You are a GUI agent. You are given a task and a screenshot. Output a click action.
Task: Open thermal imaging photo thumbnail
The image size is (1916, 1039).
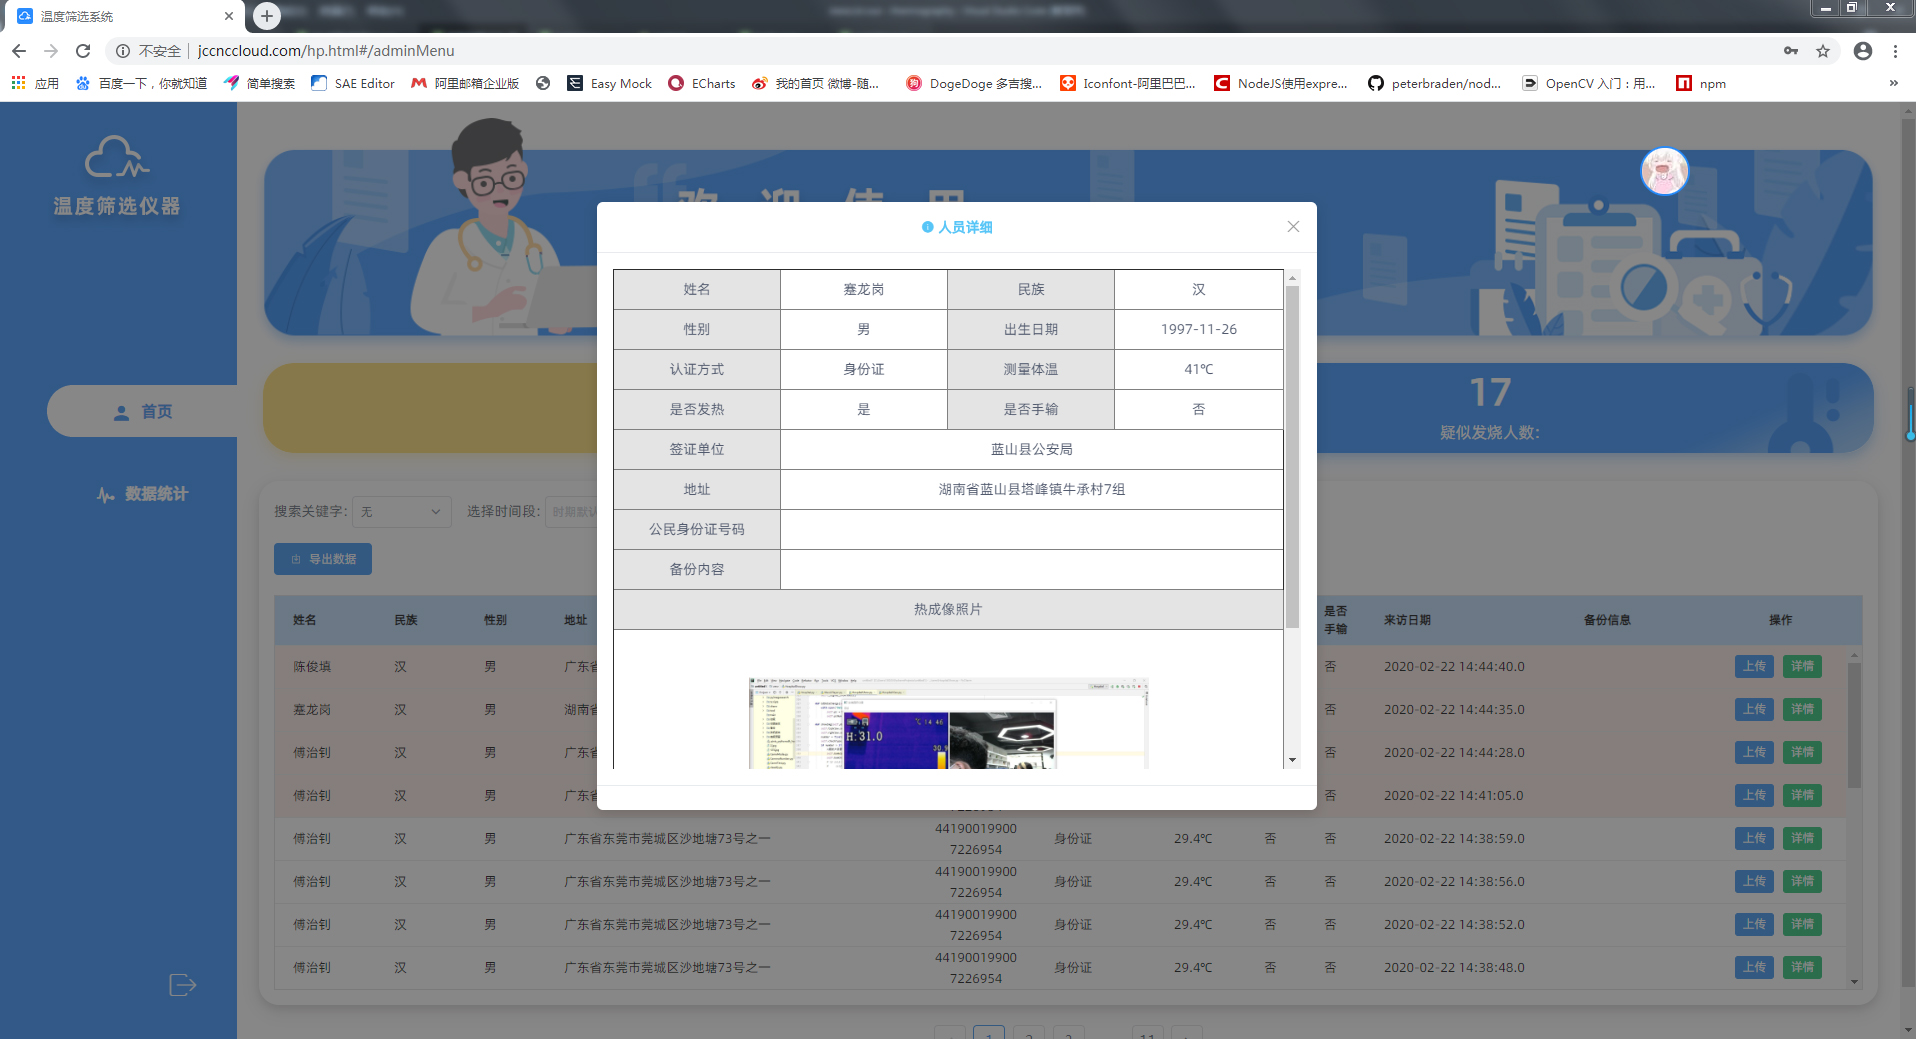tap(948, 723)
